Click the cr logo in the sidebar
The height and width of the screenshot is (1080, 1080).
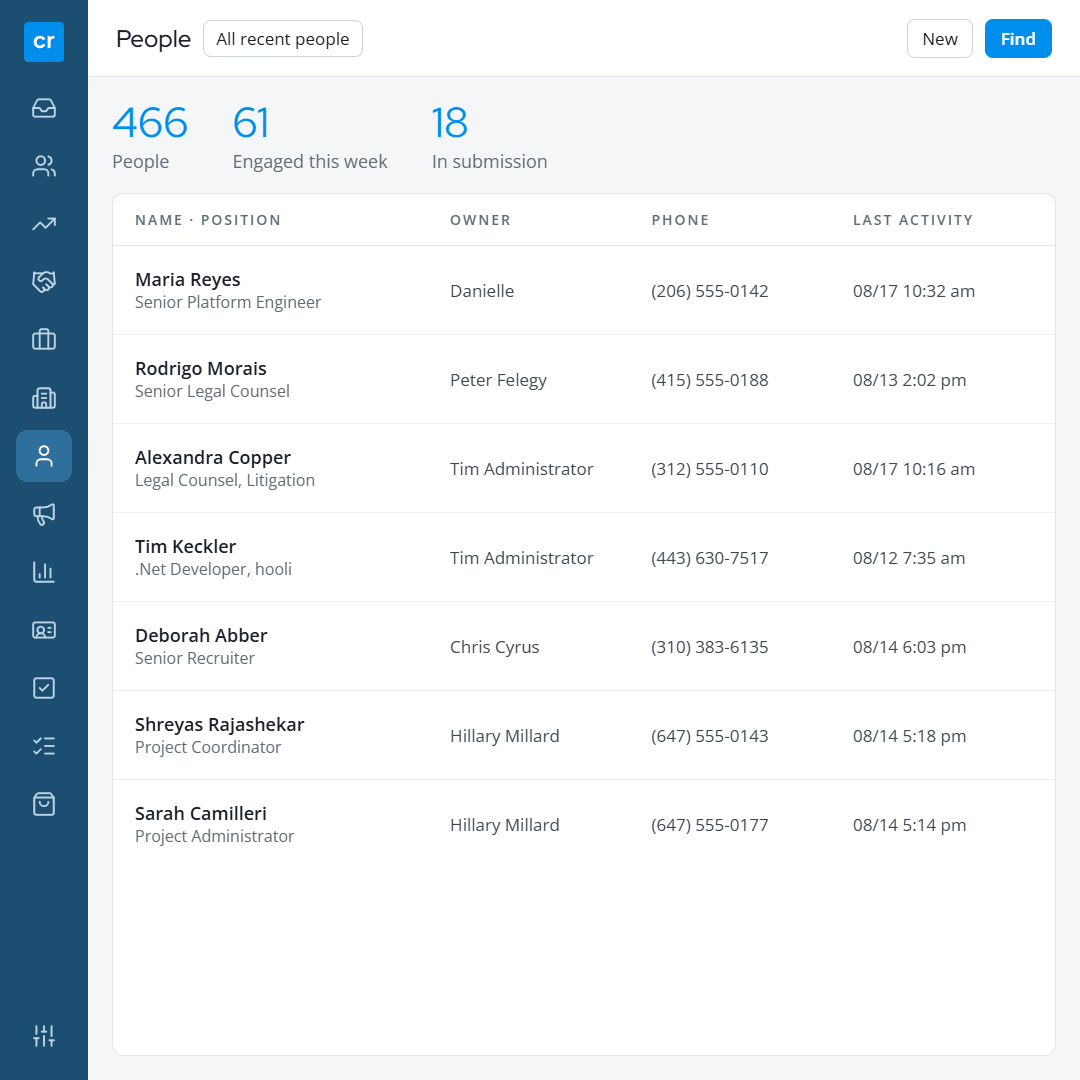[x=43, y=42]
